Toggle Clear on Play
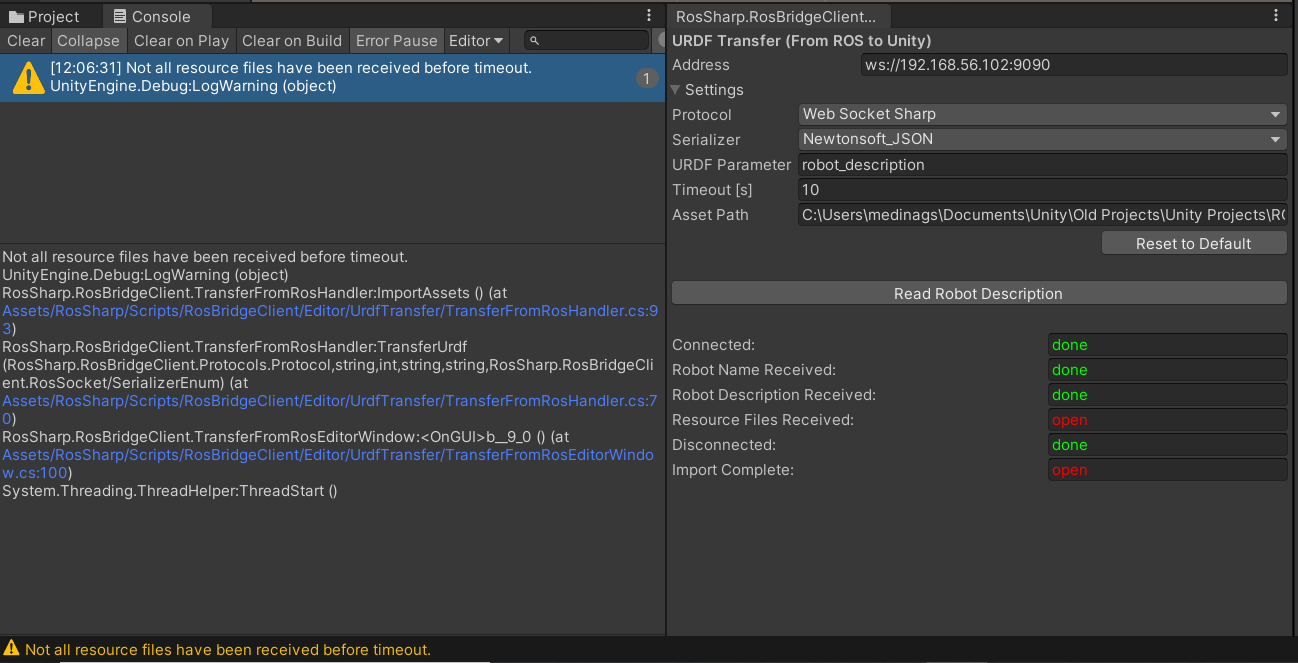The height and width of the screenshot is (663, 1298). tap(180, 41)
